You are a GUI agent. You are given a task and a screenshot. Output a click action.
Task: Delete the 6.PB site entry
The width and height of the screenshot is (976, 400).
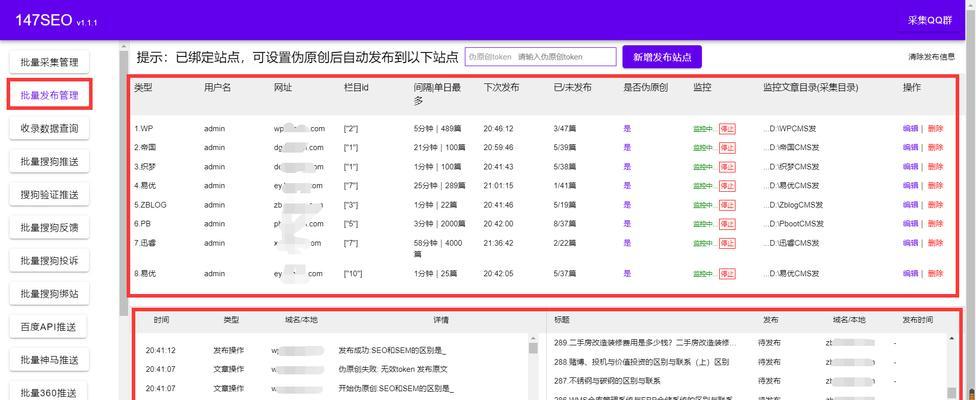[935, 223]
